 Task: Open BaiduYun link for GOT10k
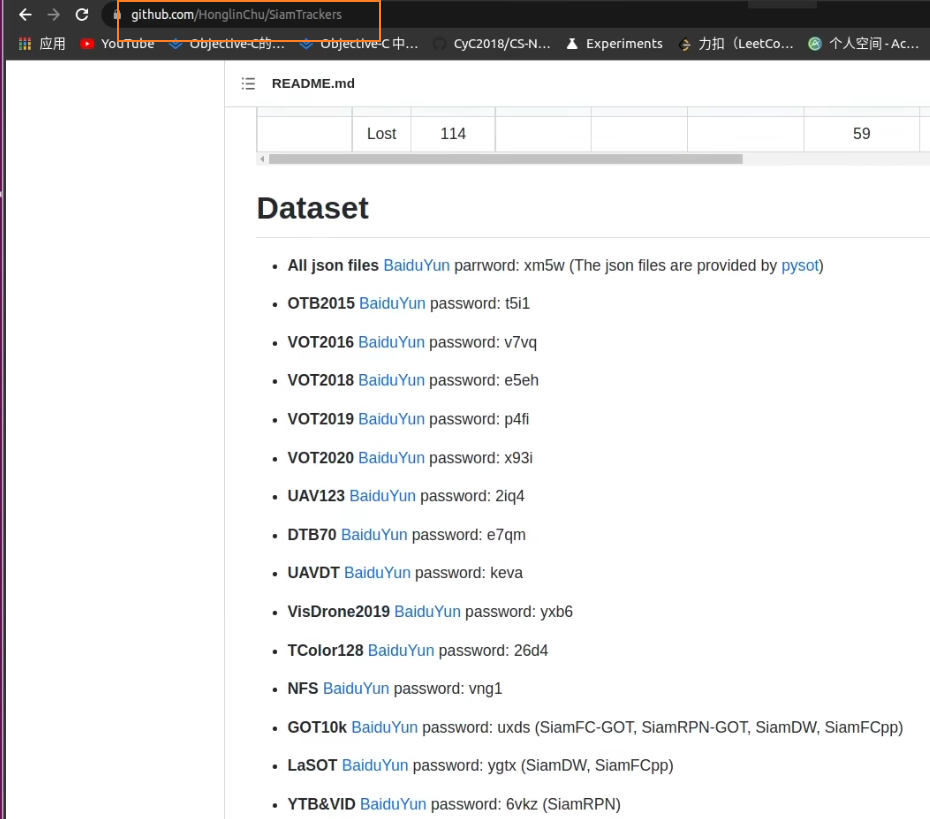(384, 727)
